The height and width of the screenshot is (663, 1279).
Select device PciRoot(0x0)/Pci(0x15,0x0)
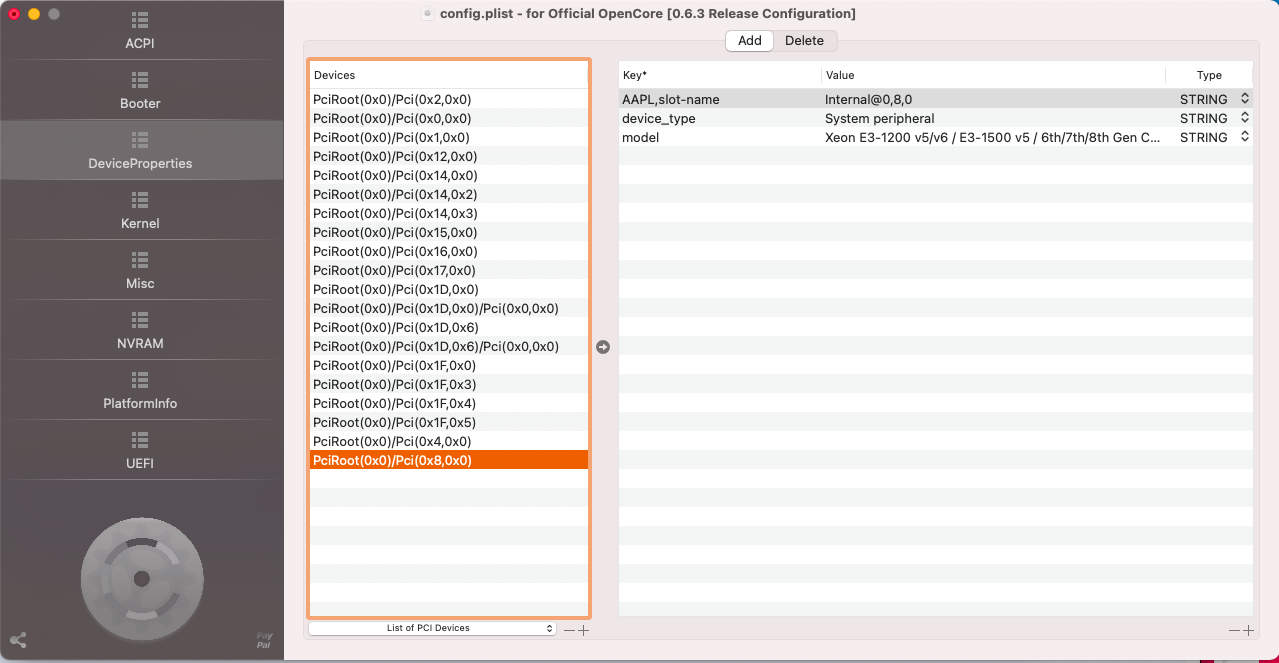click(x=449, y=232)
